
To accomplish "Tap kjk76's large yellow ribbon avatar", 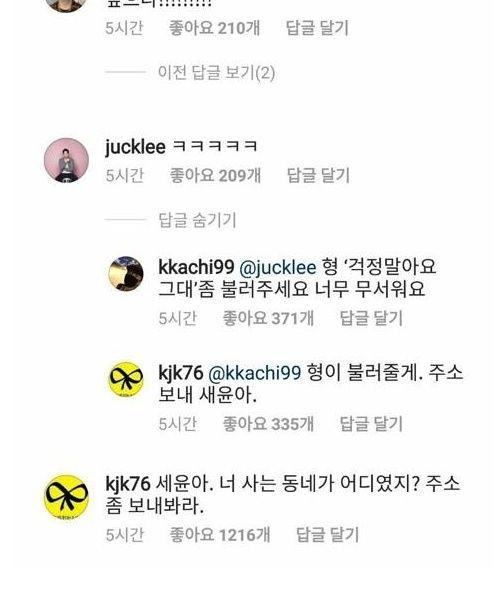I will [x=66, y=497].
